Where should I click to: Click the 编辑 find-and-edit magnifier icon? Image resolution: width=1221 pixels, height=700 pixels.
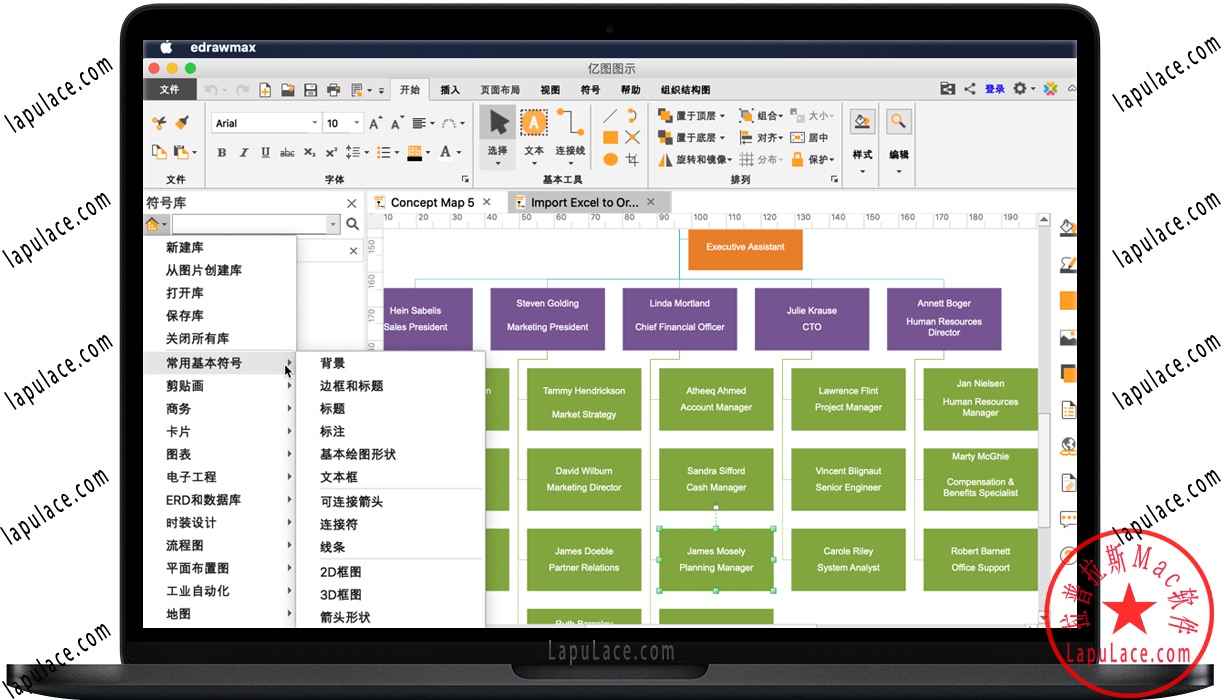point(897,120)
